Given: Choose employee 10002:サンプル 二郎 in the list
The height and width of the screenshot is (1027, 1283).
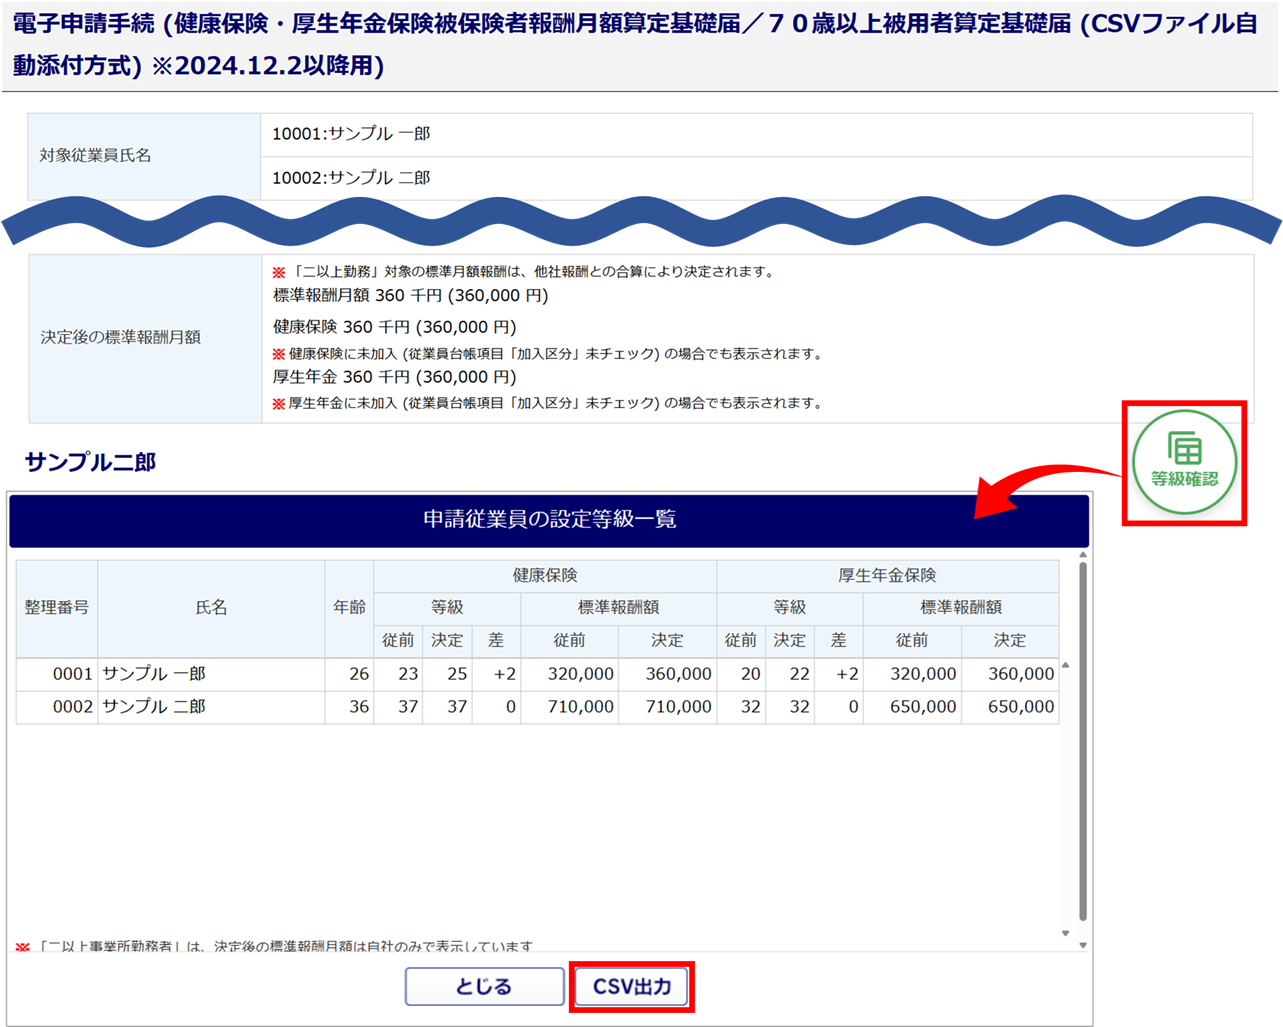Looking at the screenshot, I should (x=351, y=178).
